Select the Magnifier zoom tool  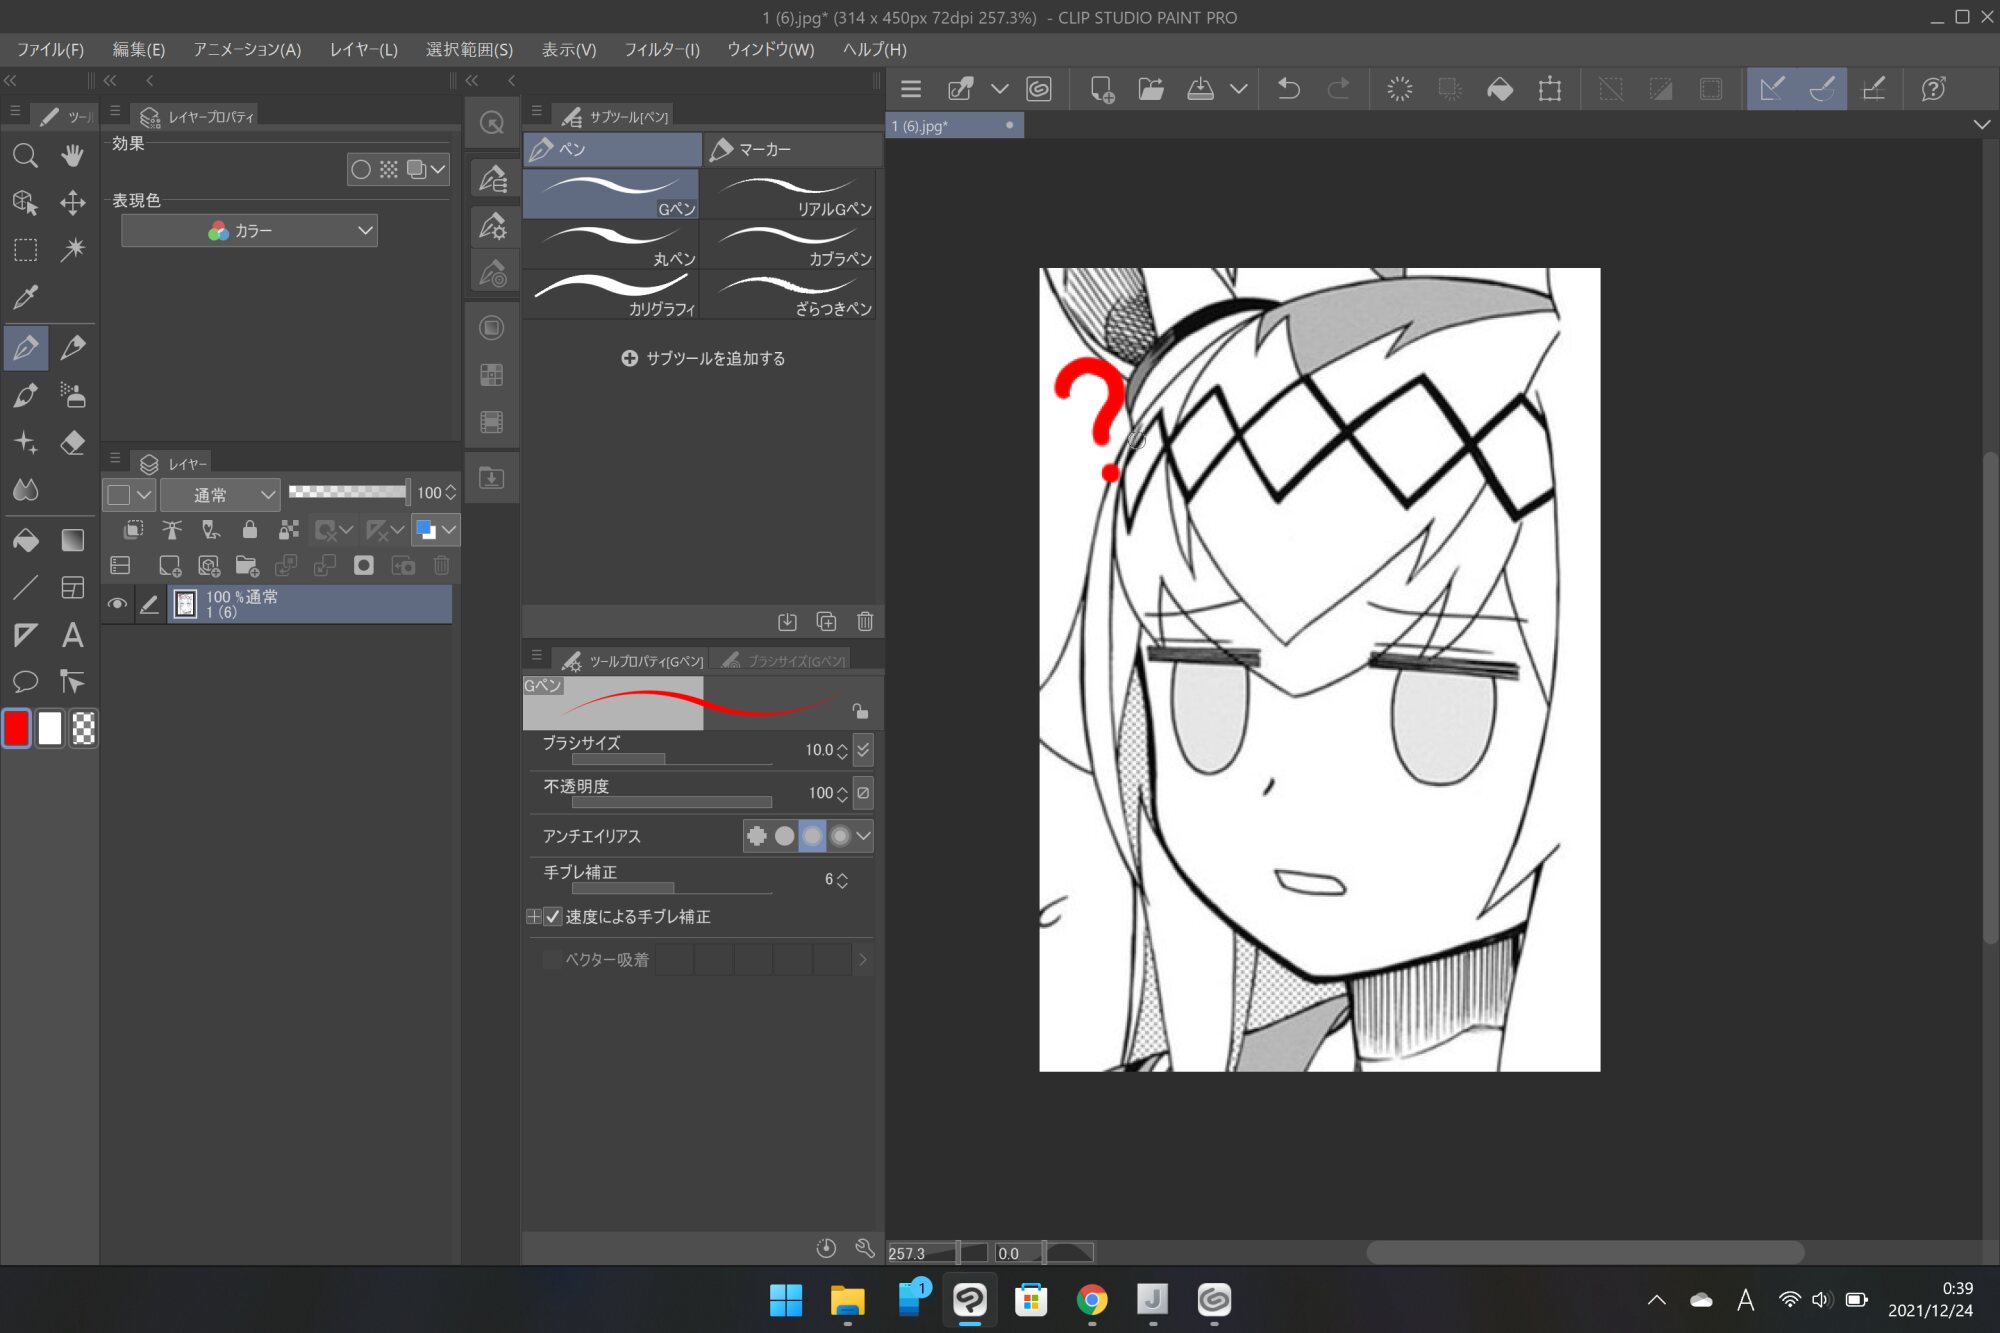click(25, 155)
